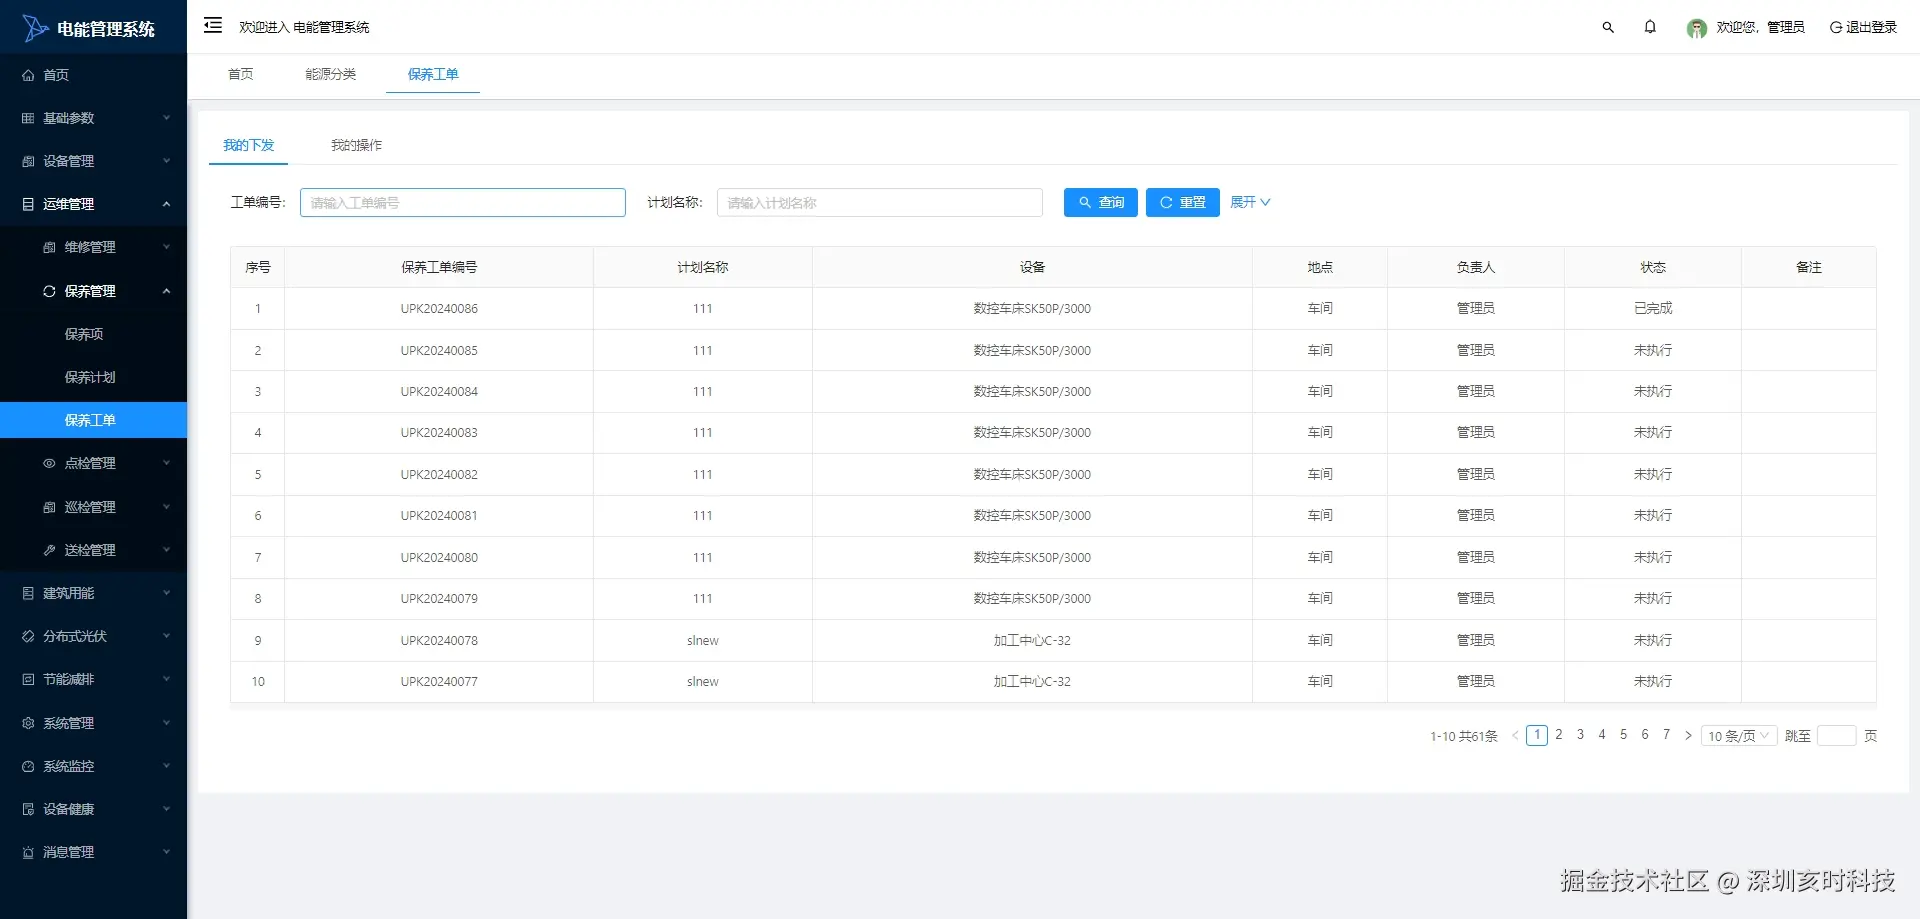Click the 查询 search button

1101,202
